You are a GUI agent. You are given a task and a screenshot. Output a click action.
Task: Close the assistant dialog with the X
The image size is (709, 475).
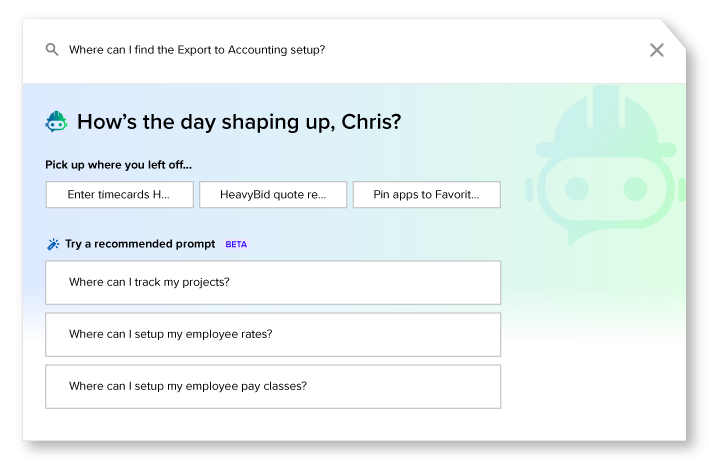point(657,50)
